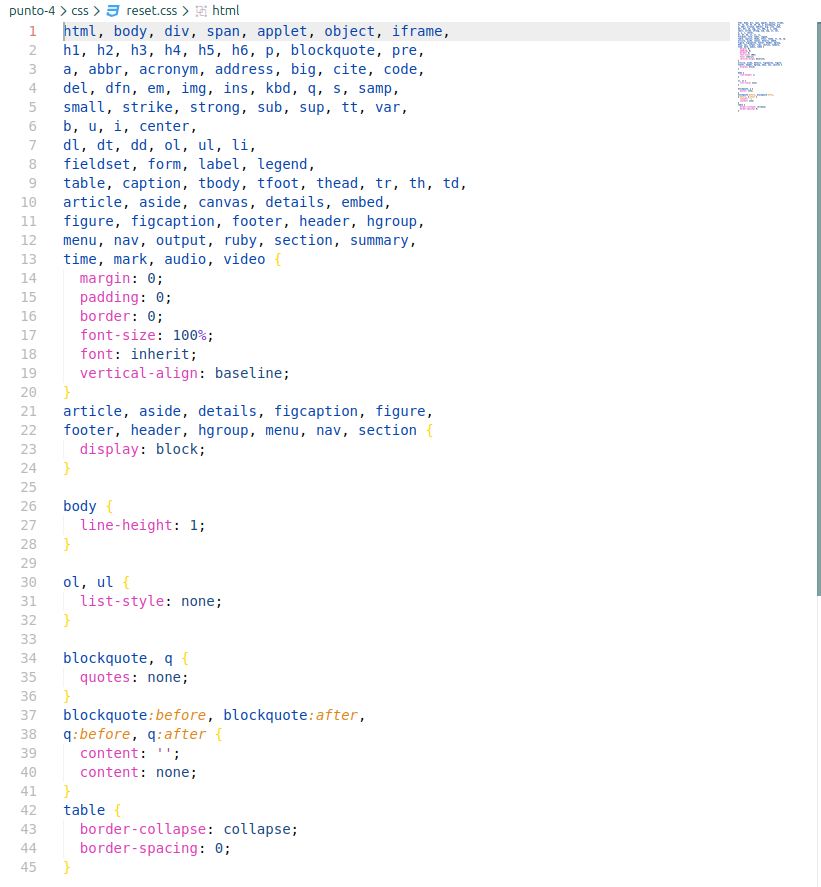Click the vertical-align baseline value
Viewport: 821px width, 887px height.
[251, 373]
